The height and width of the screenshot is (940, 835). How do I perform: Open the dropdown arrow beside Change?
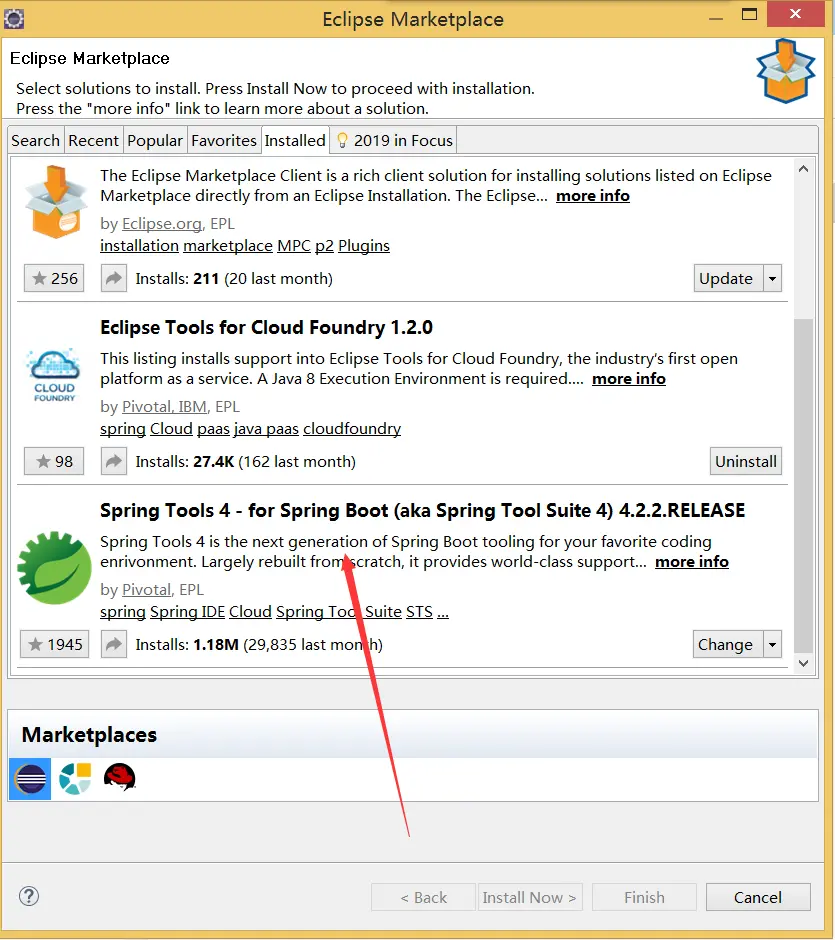[773, 644]
